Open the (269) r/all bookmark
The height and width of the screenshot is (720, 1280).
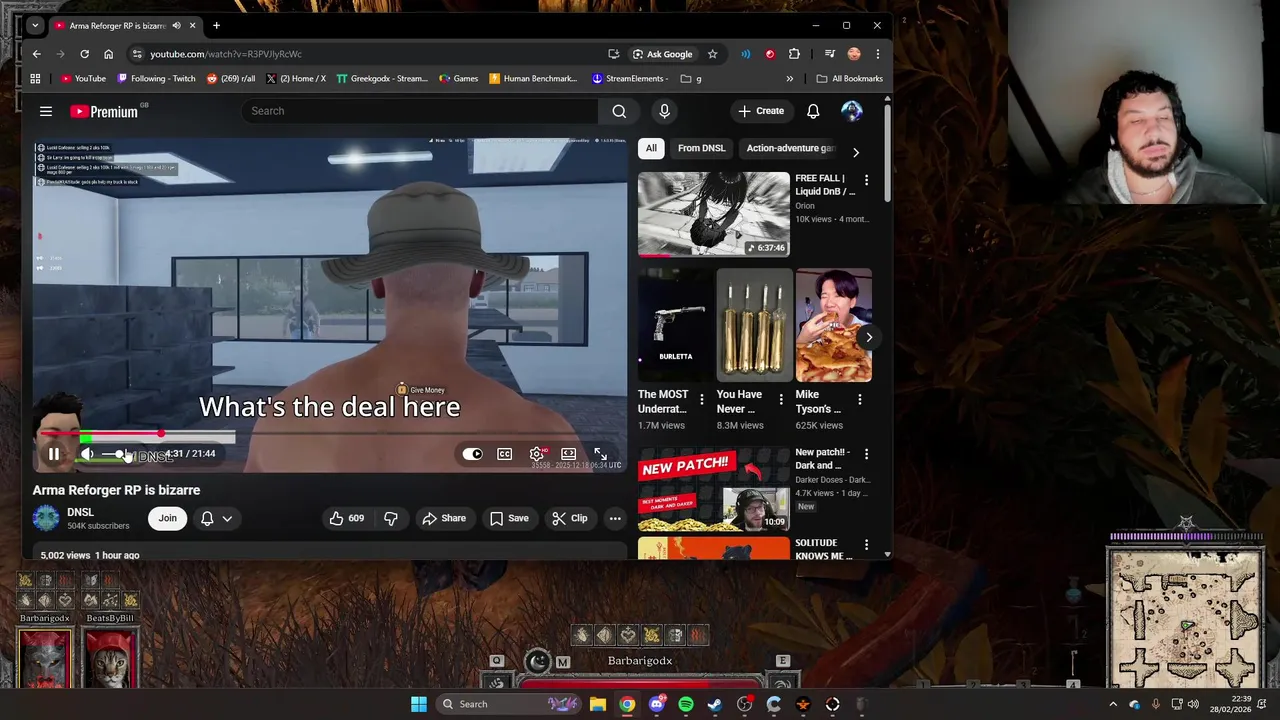pos(230,79)
